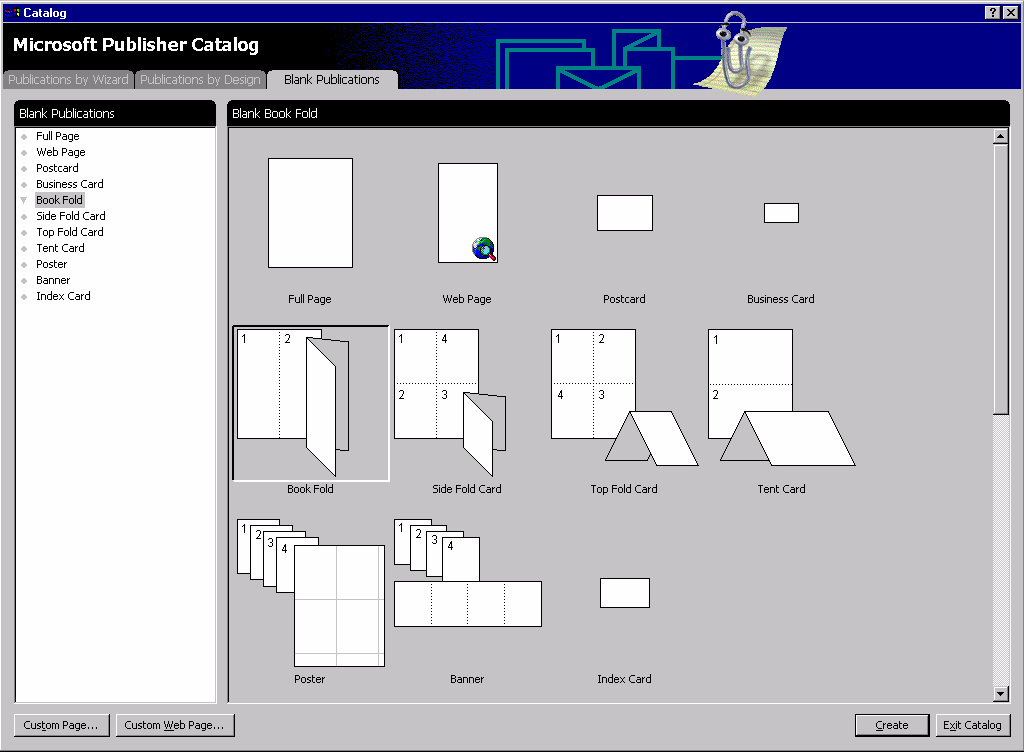This screenshot has height=752, width=1024.
Task: Switch to Publications by Wizard tab
Action: 68,80
